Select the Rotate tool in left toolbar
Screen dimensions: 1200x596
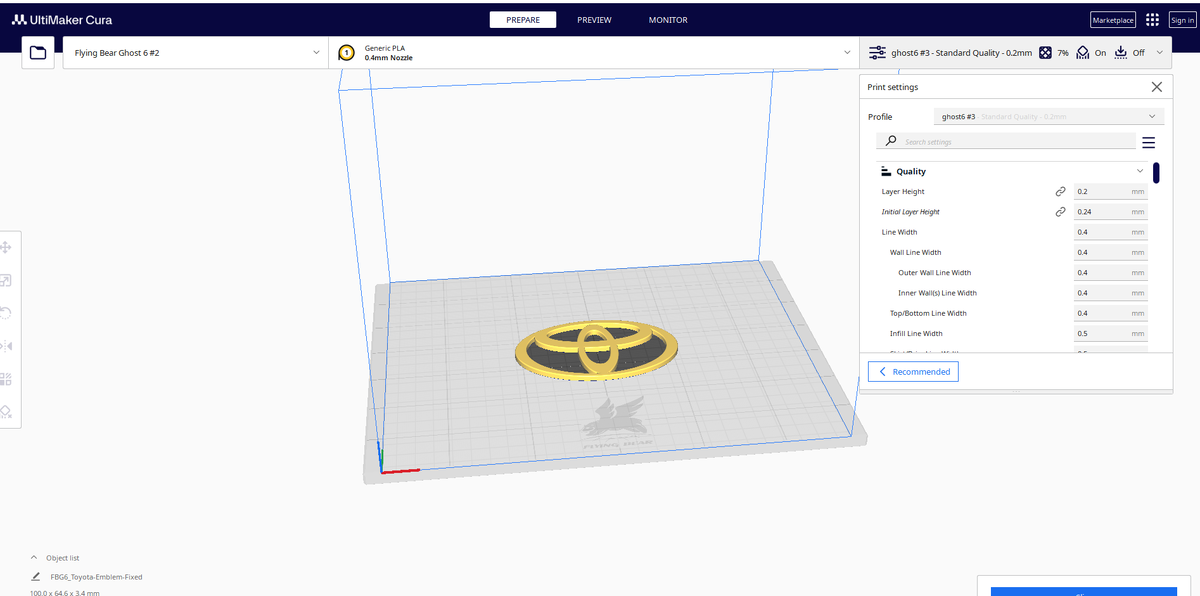click(x=5, y=313)
